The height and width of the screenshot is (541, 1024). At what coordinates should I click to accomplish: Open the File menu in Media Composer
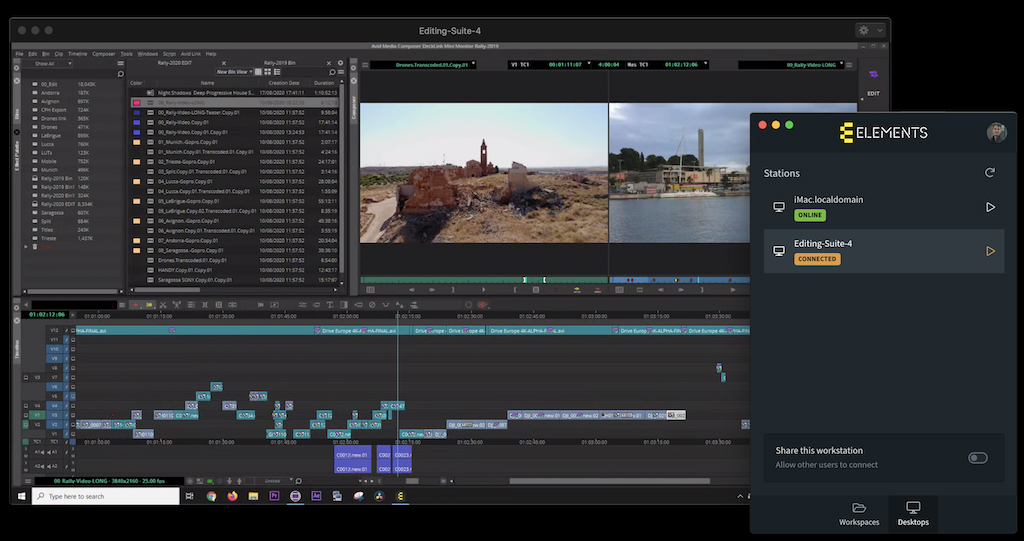click(x=19, y=54)
